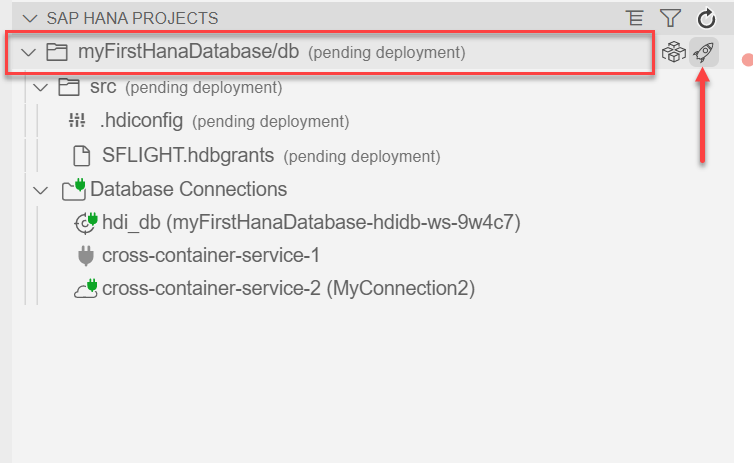Open the filter icon in panel header

[x=670, y=18]
